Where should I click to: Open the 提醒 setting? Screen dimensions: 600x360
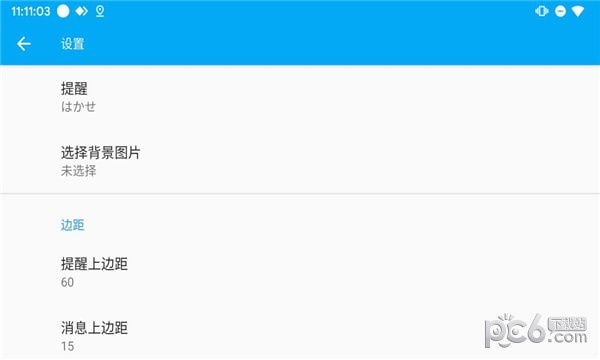click(300, 97)
